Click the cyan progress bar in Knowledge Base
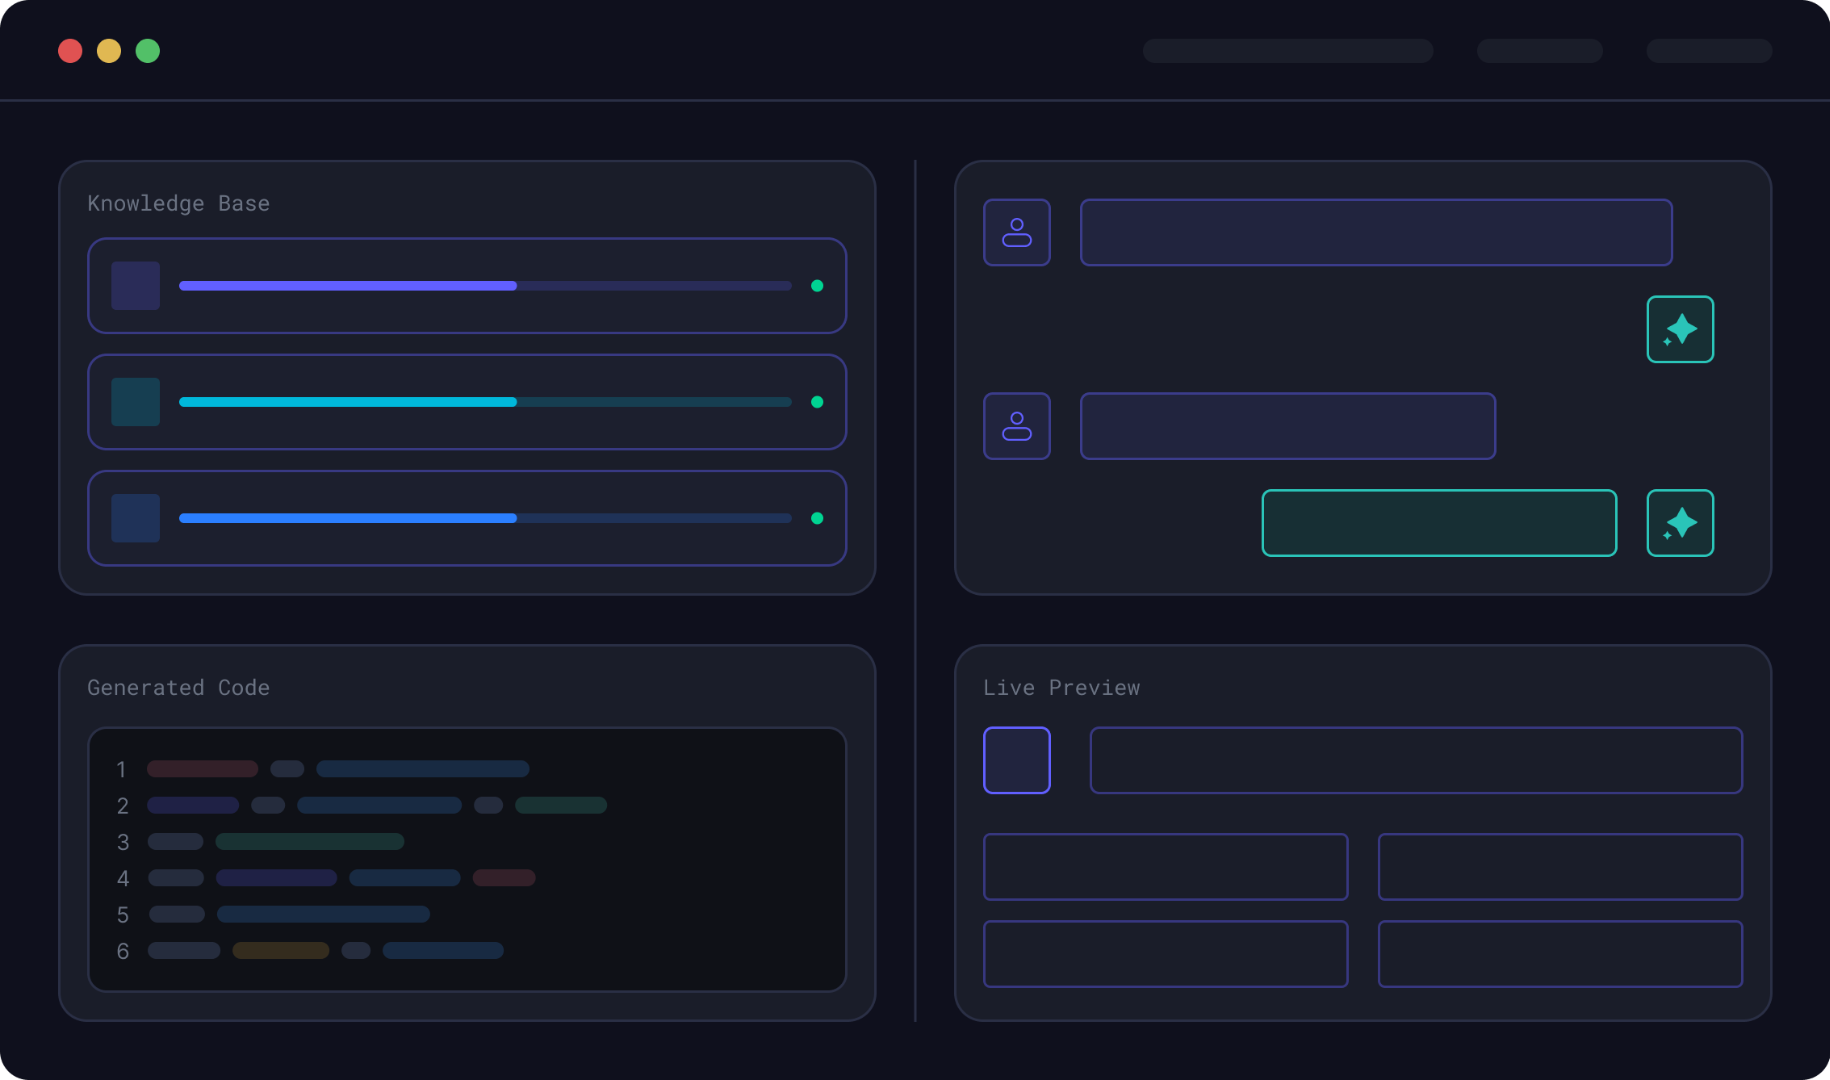 click(485, 402)
